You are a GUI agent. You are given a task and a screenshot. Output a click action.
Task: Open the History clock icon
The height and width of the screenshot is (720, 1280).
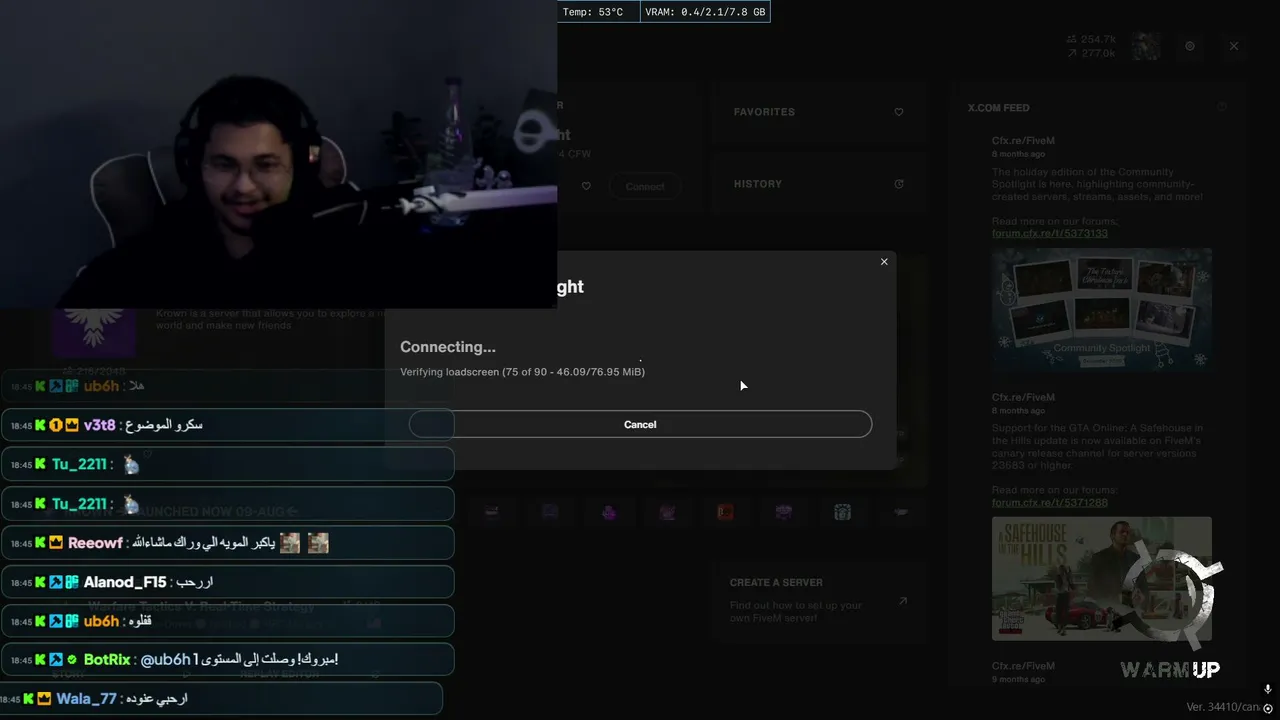(899, 184)
